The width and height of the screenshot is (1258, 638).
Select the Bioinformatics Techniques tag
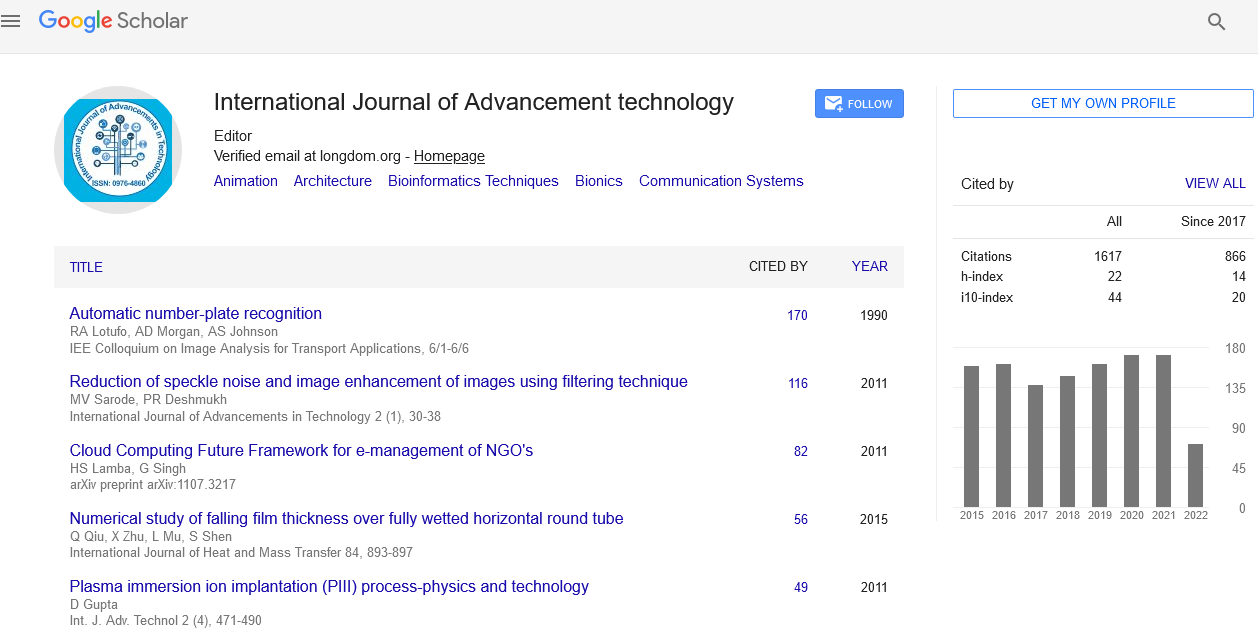[473, 181]
